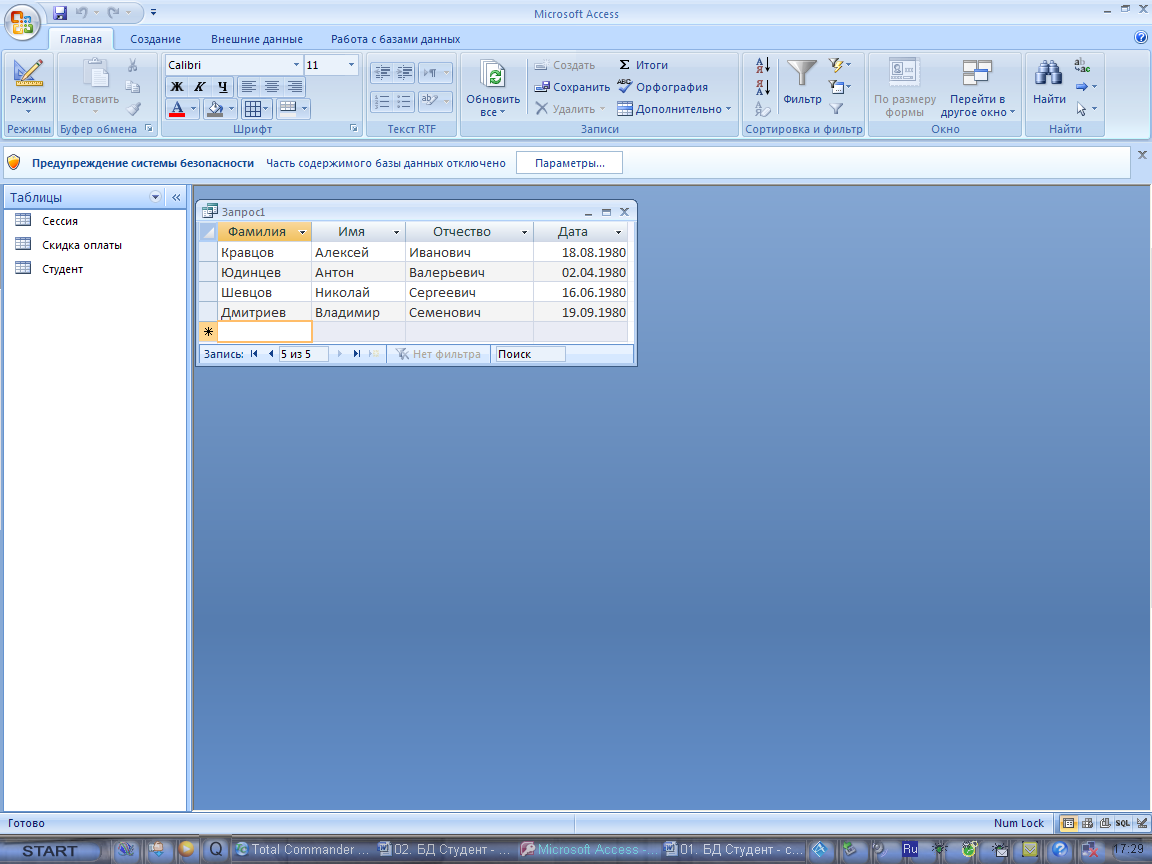Image resolution: width=1152 pixels, height=864 pixels.
Task: Toggle bold Ж formatting
Action: 177,87
